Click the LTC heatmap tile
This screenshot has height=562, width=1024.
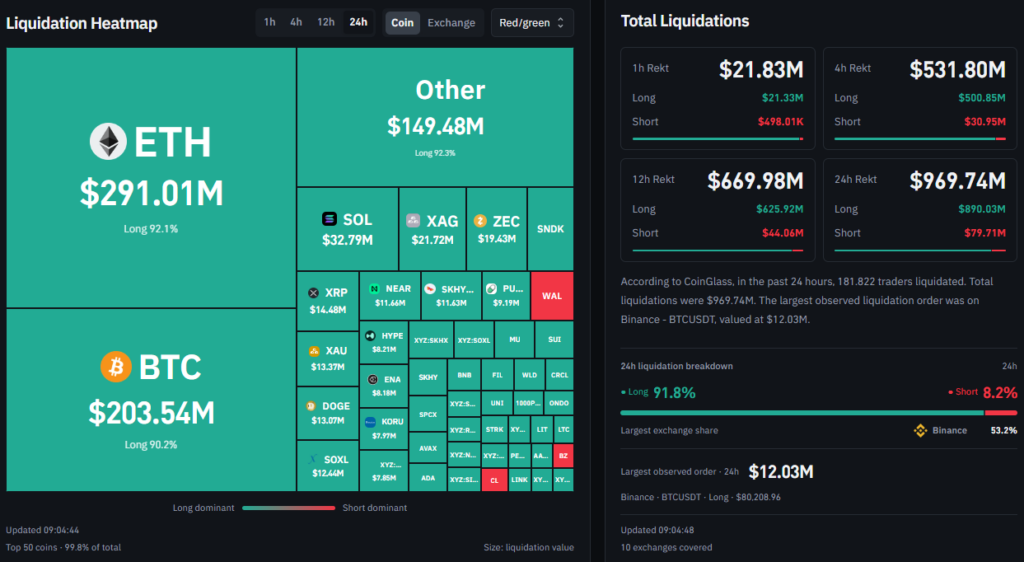[x=564, y=429]
